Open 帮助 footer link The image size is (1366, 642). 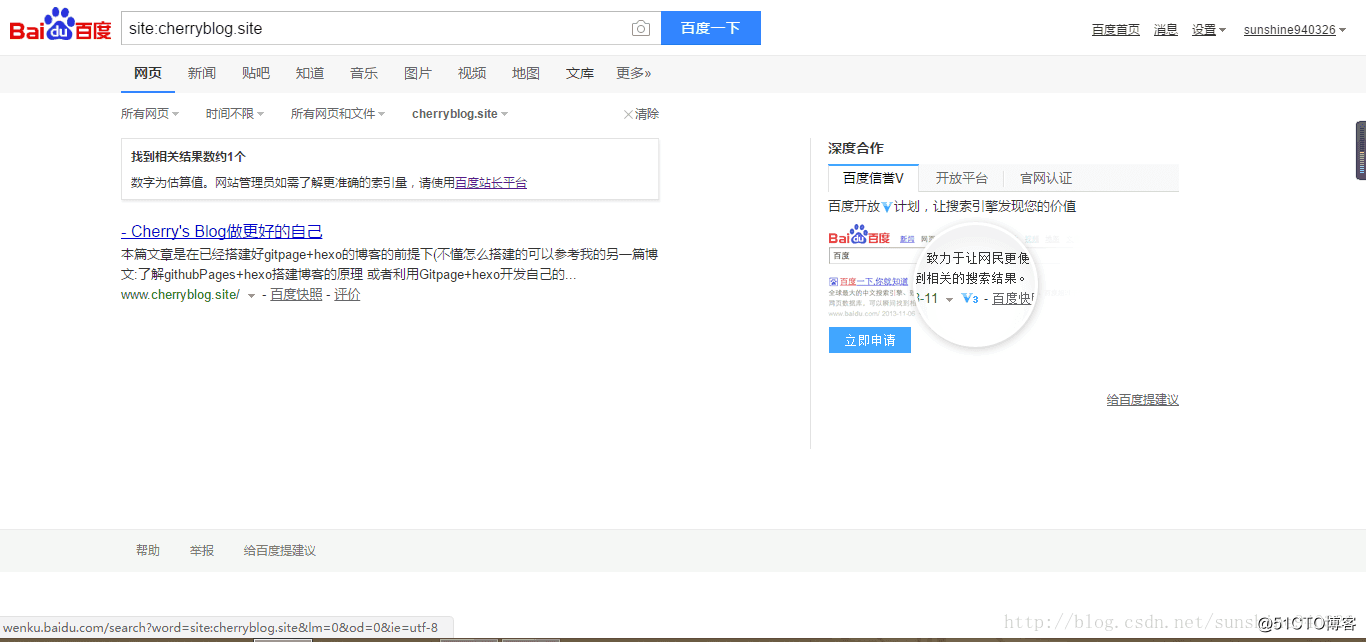148,551
